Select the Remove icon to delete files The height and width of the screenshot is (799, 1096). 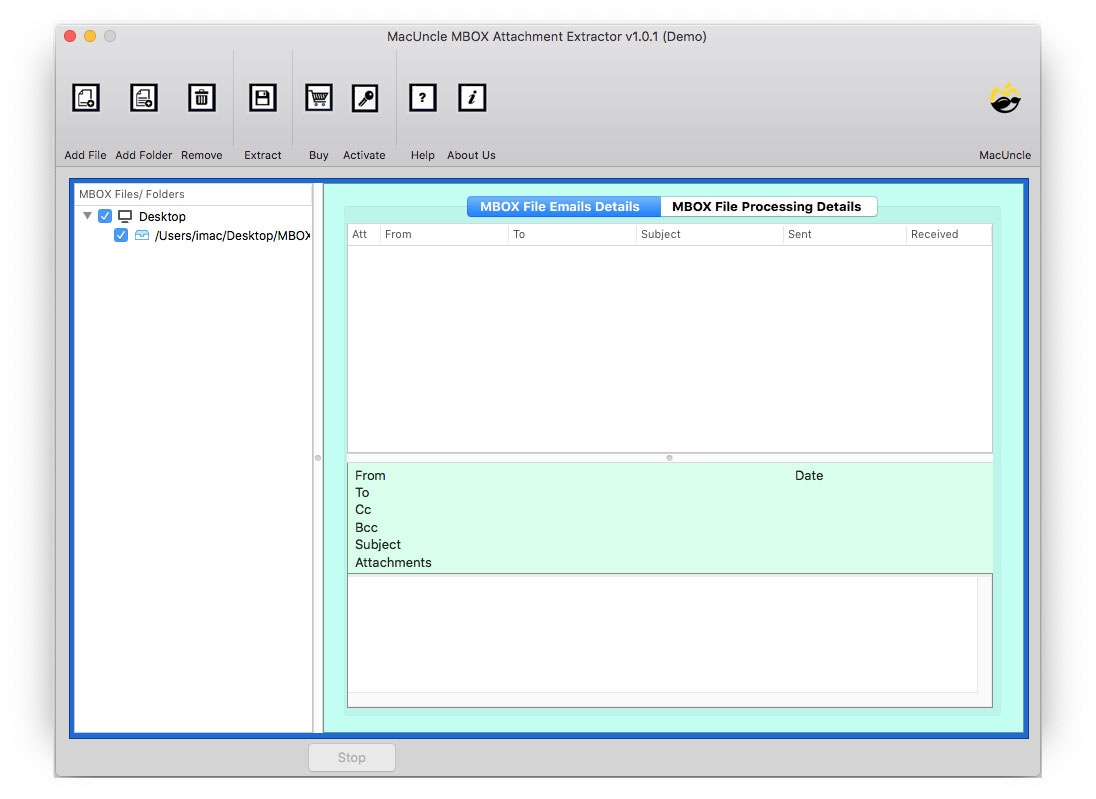click(x=201, y=97)
